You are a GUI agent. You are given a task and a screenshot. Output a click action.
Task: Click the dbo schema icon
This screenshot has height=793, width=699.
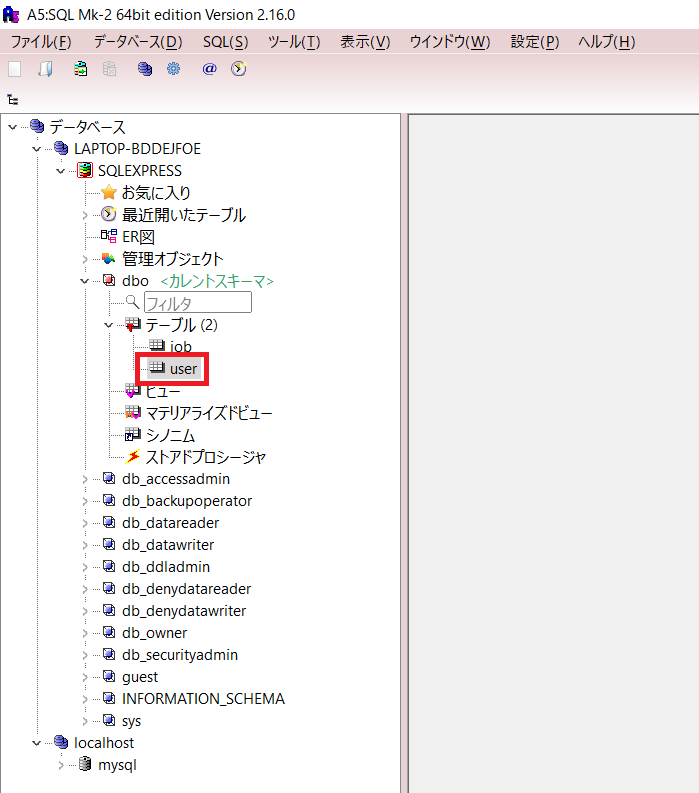(109, 280)
